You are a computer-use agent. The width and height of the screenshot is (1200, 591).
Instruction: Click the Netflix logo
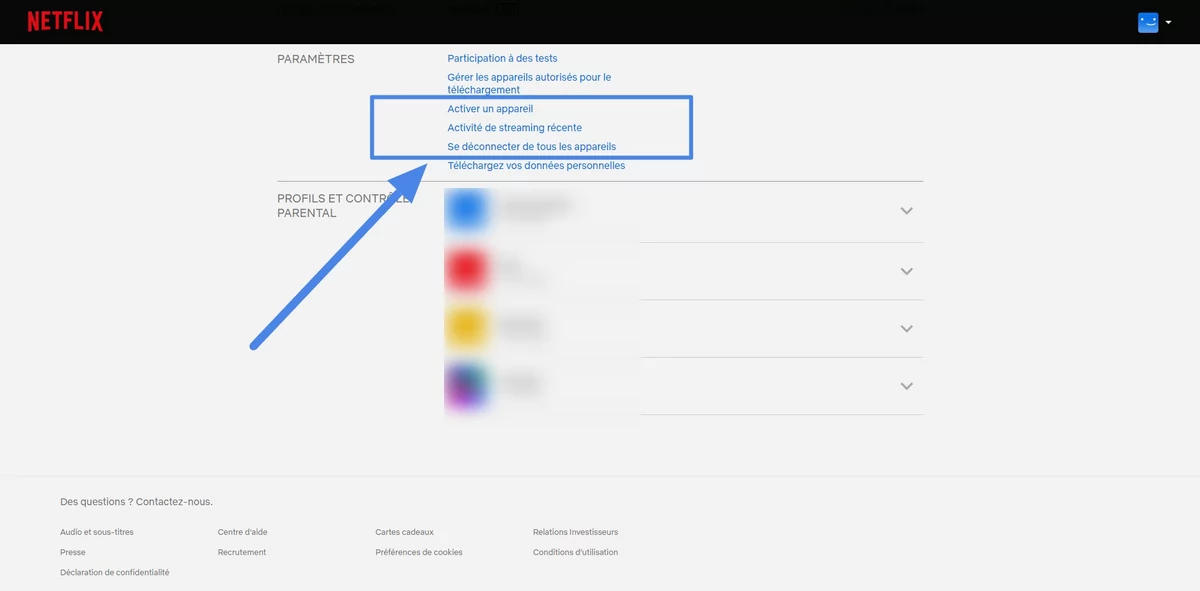(65, 21)
